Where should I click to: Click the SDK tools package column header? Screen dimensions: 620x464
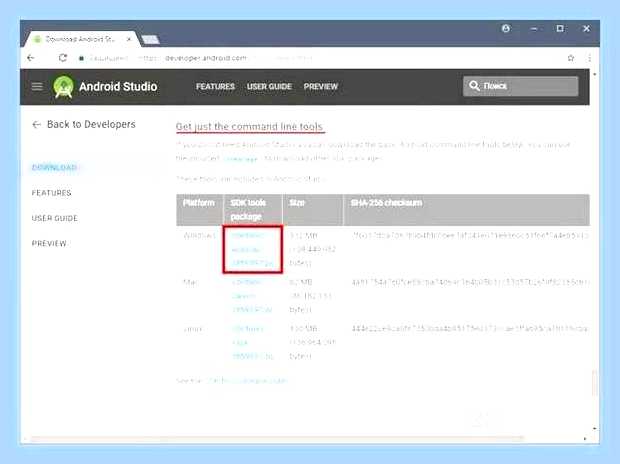(248, 210)
